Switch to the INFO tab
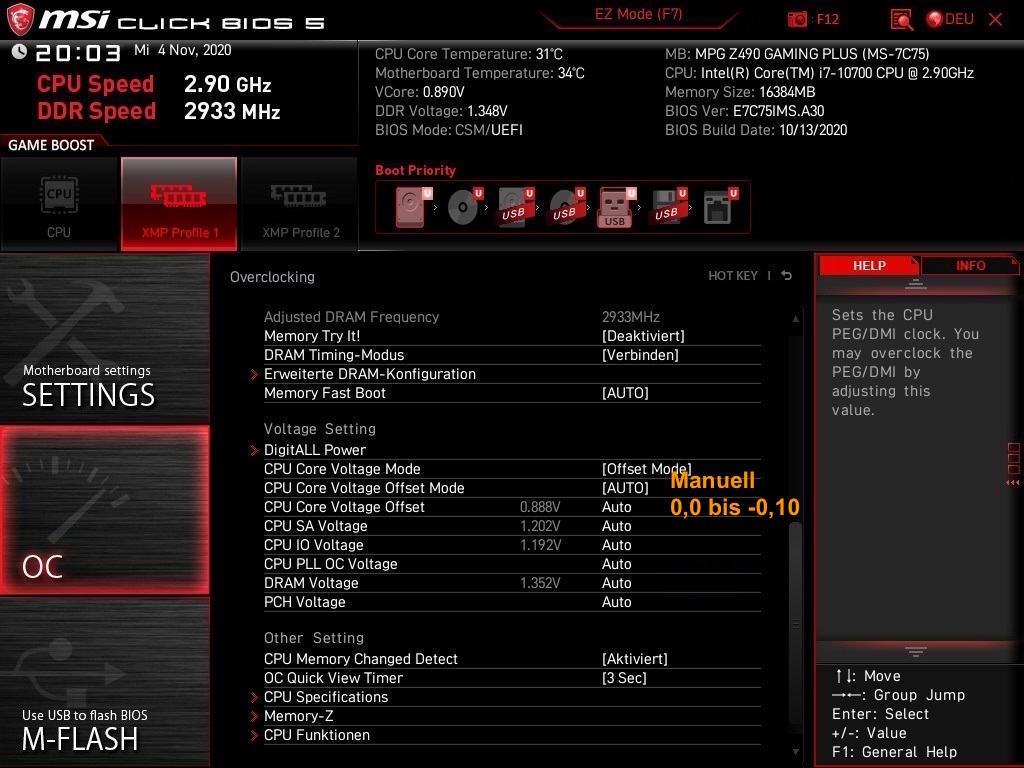The height and width of the screenshot is (768, 1024). (x=970, y=265)
